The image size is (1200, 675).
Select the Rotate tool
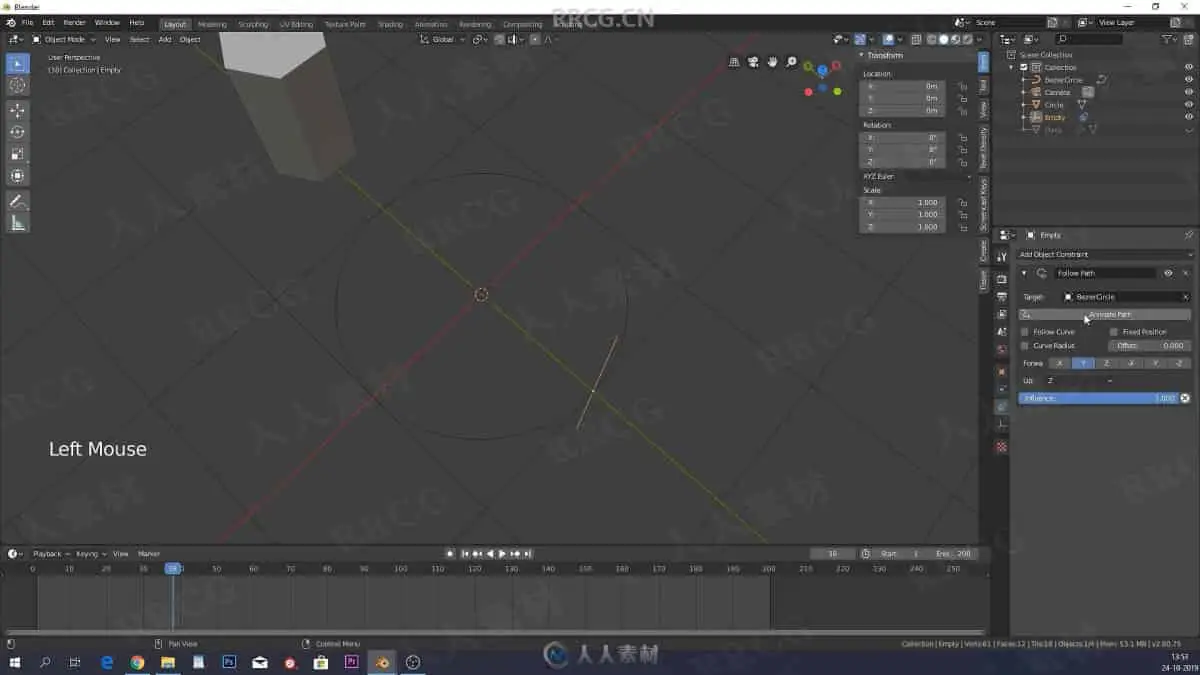click(x=18, y=132)
